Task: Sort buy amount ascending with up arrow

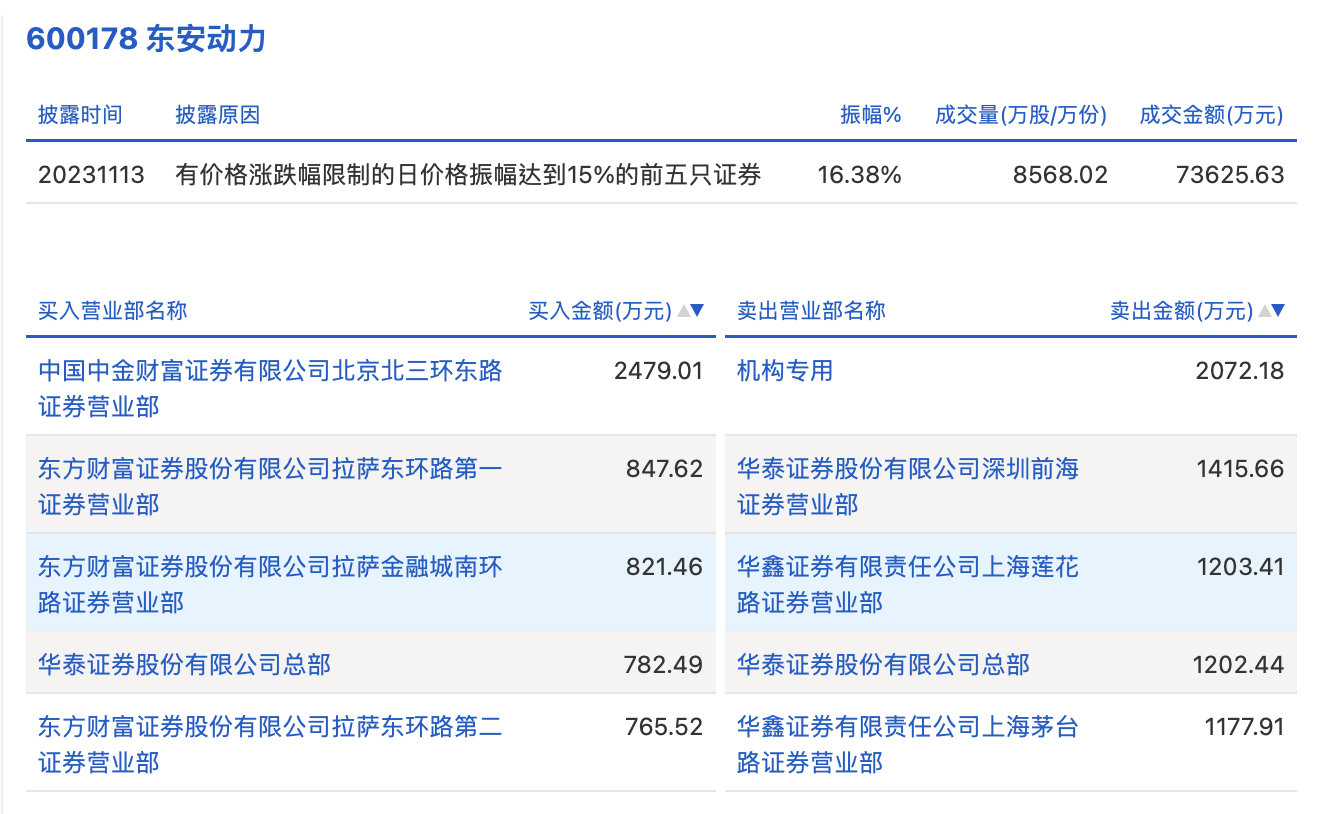Action: pos(684,311)
